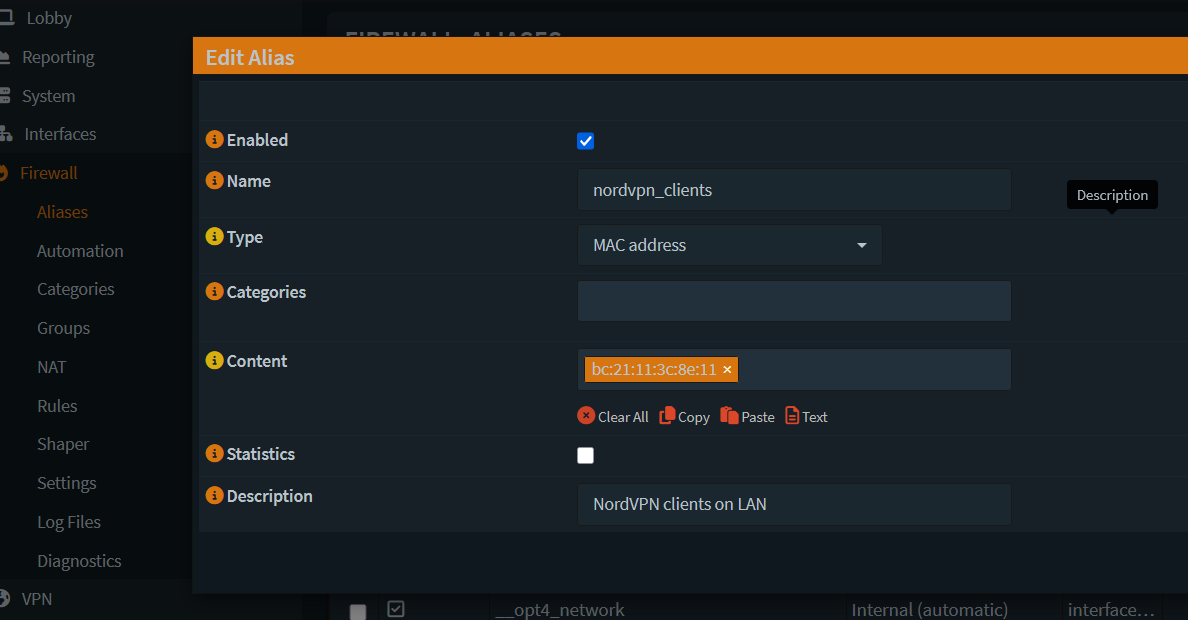Click the Name field containing nordvpn_clients
The width and height of the screenshot is (1188, 620).
794,190
